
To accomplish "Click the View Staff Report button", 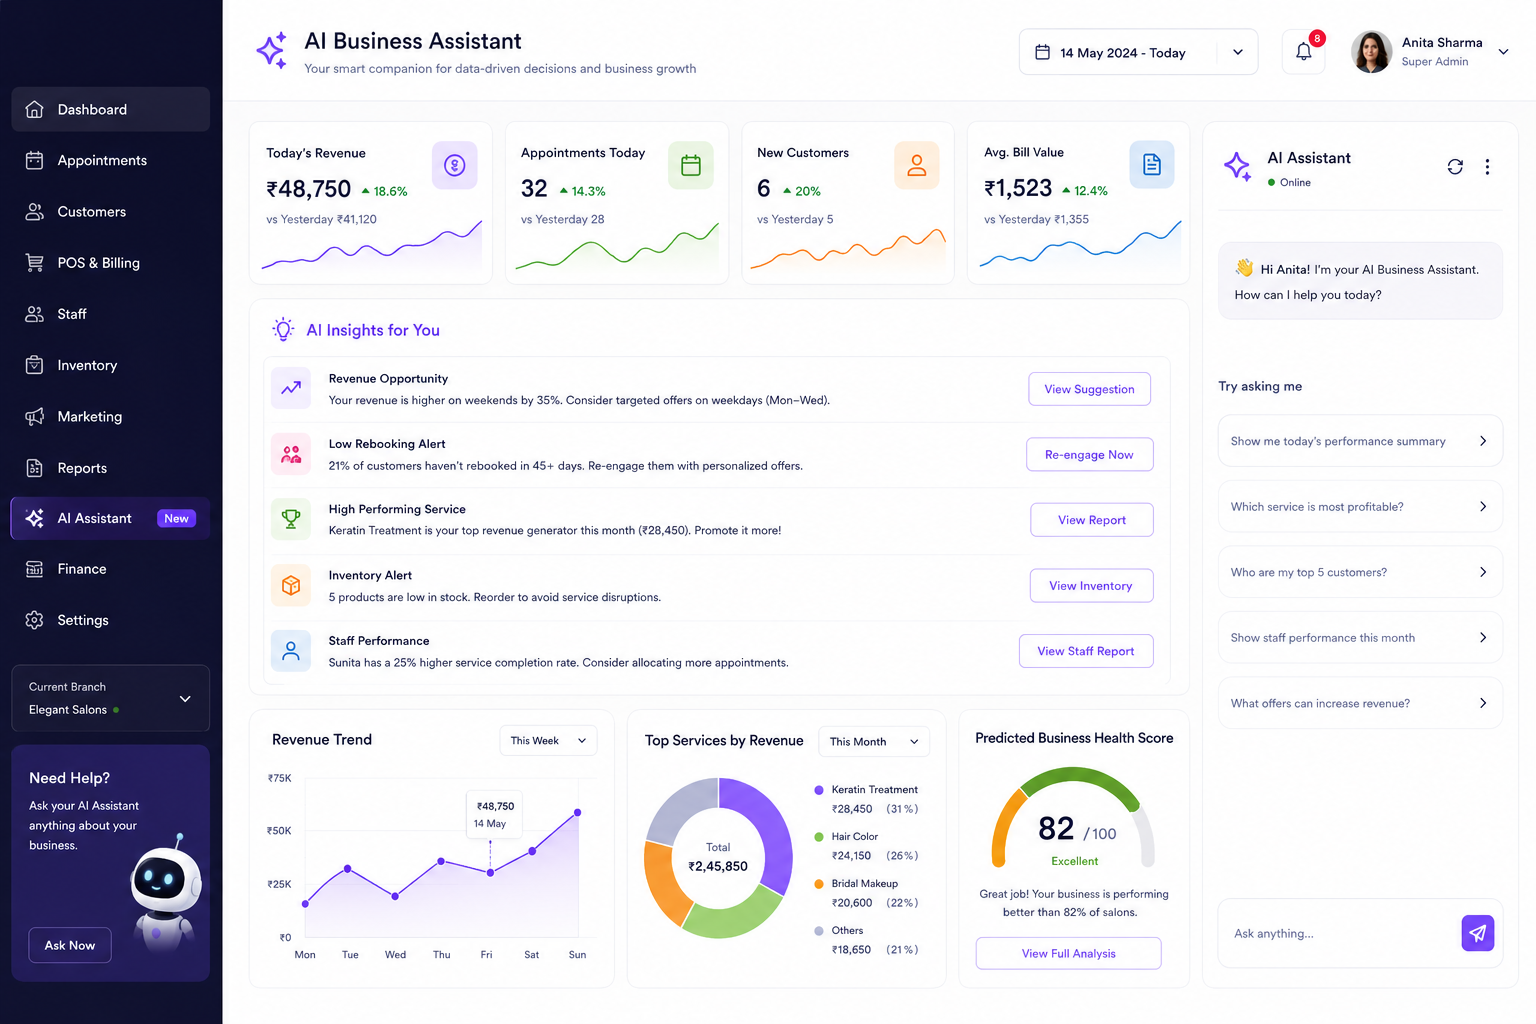I will click(1086, 651).
